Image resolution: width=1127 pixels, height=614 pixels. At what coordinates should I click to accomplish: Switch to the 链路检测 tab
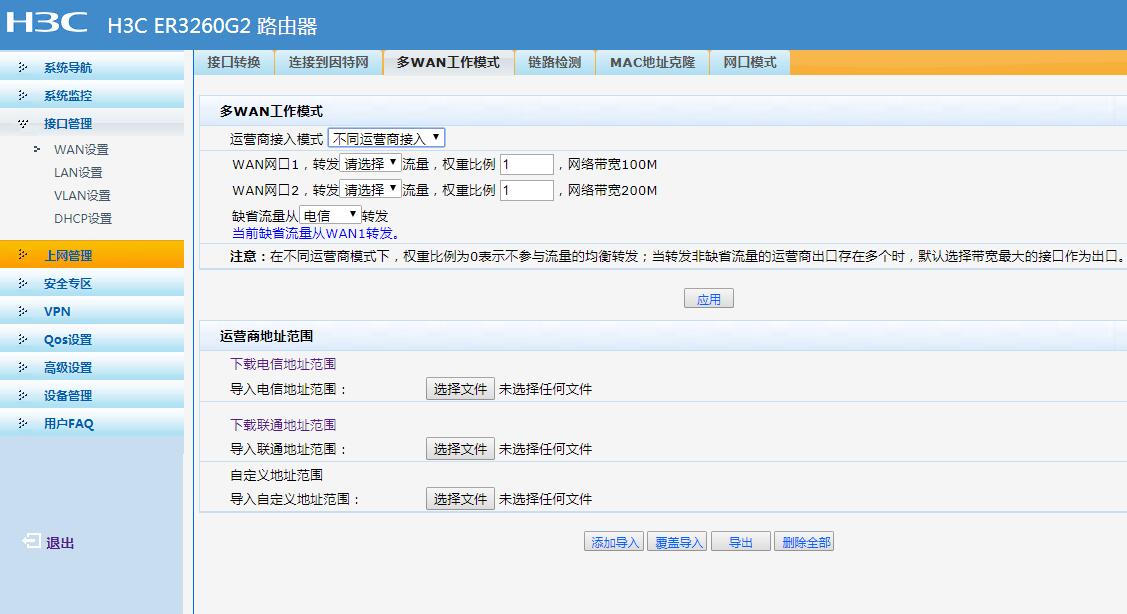pos(554,63)
